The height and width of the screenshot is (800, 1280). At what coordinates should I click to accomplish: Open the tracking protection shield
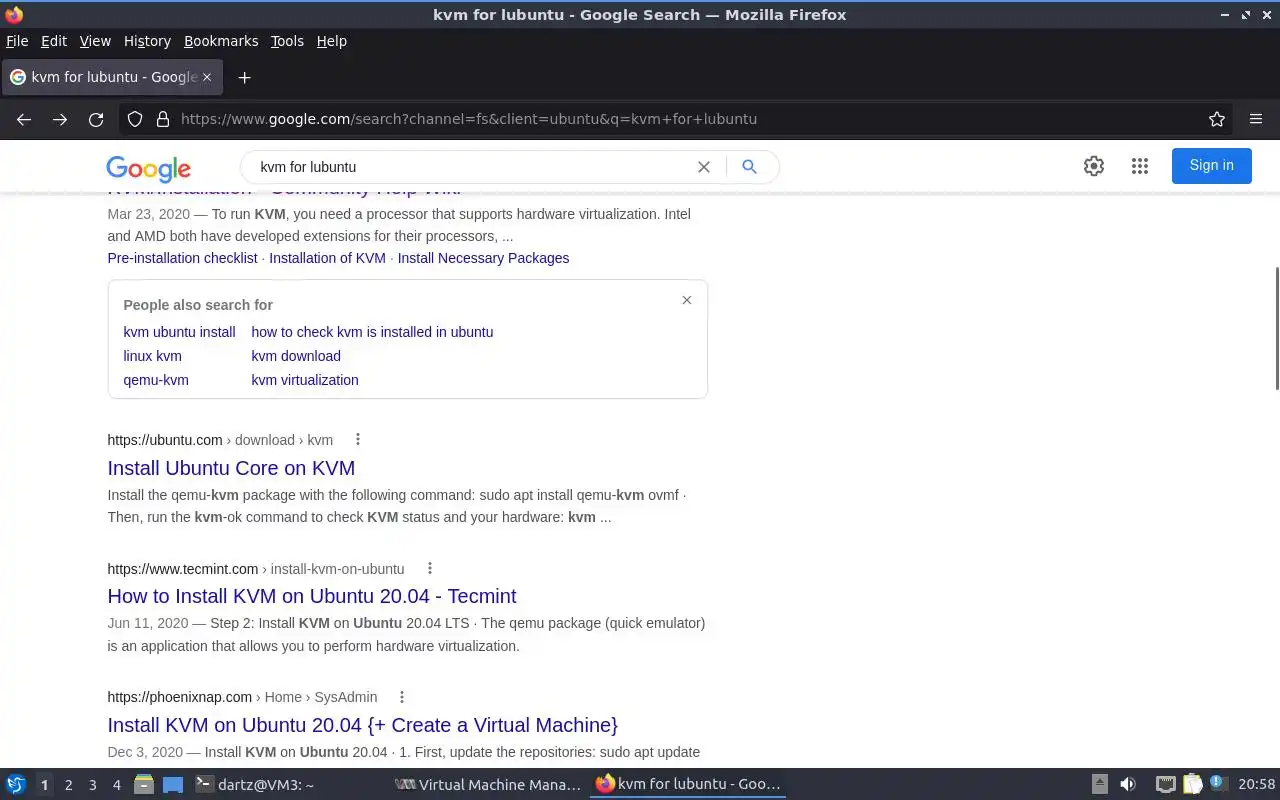pyautogui.click(x=135, y=119)
